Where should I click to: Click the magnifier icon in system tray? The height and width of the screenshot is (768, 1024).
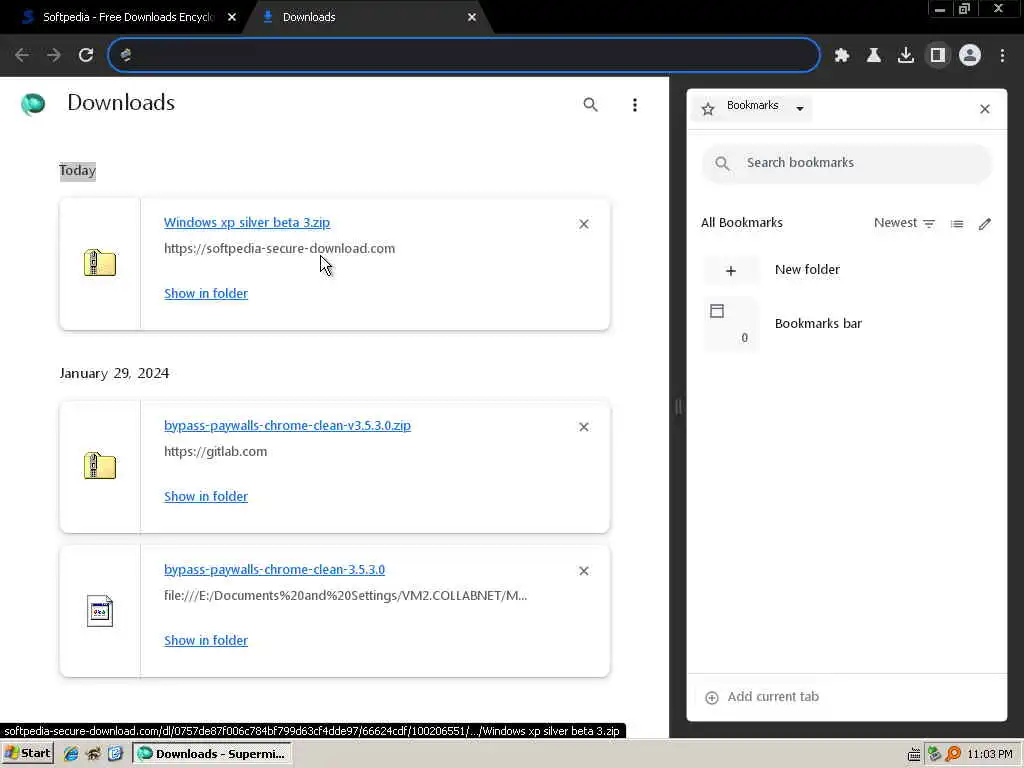pyautogui.click(x=953, y=754)
